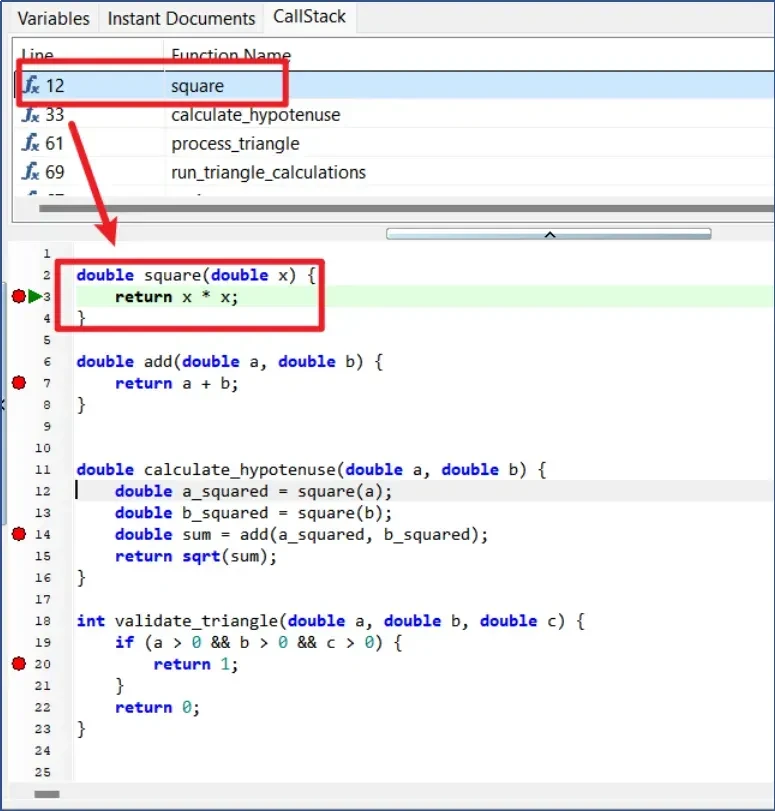Click the 'return x * x;' code line
Viewport: 775px width, 811px height.
pos(176,297)
